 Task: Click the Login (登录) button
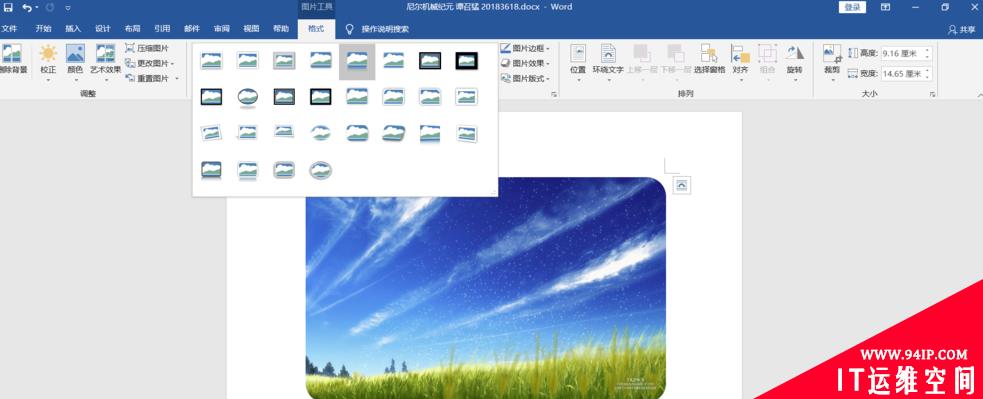point(852,7)
